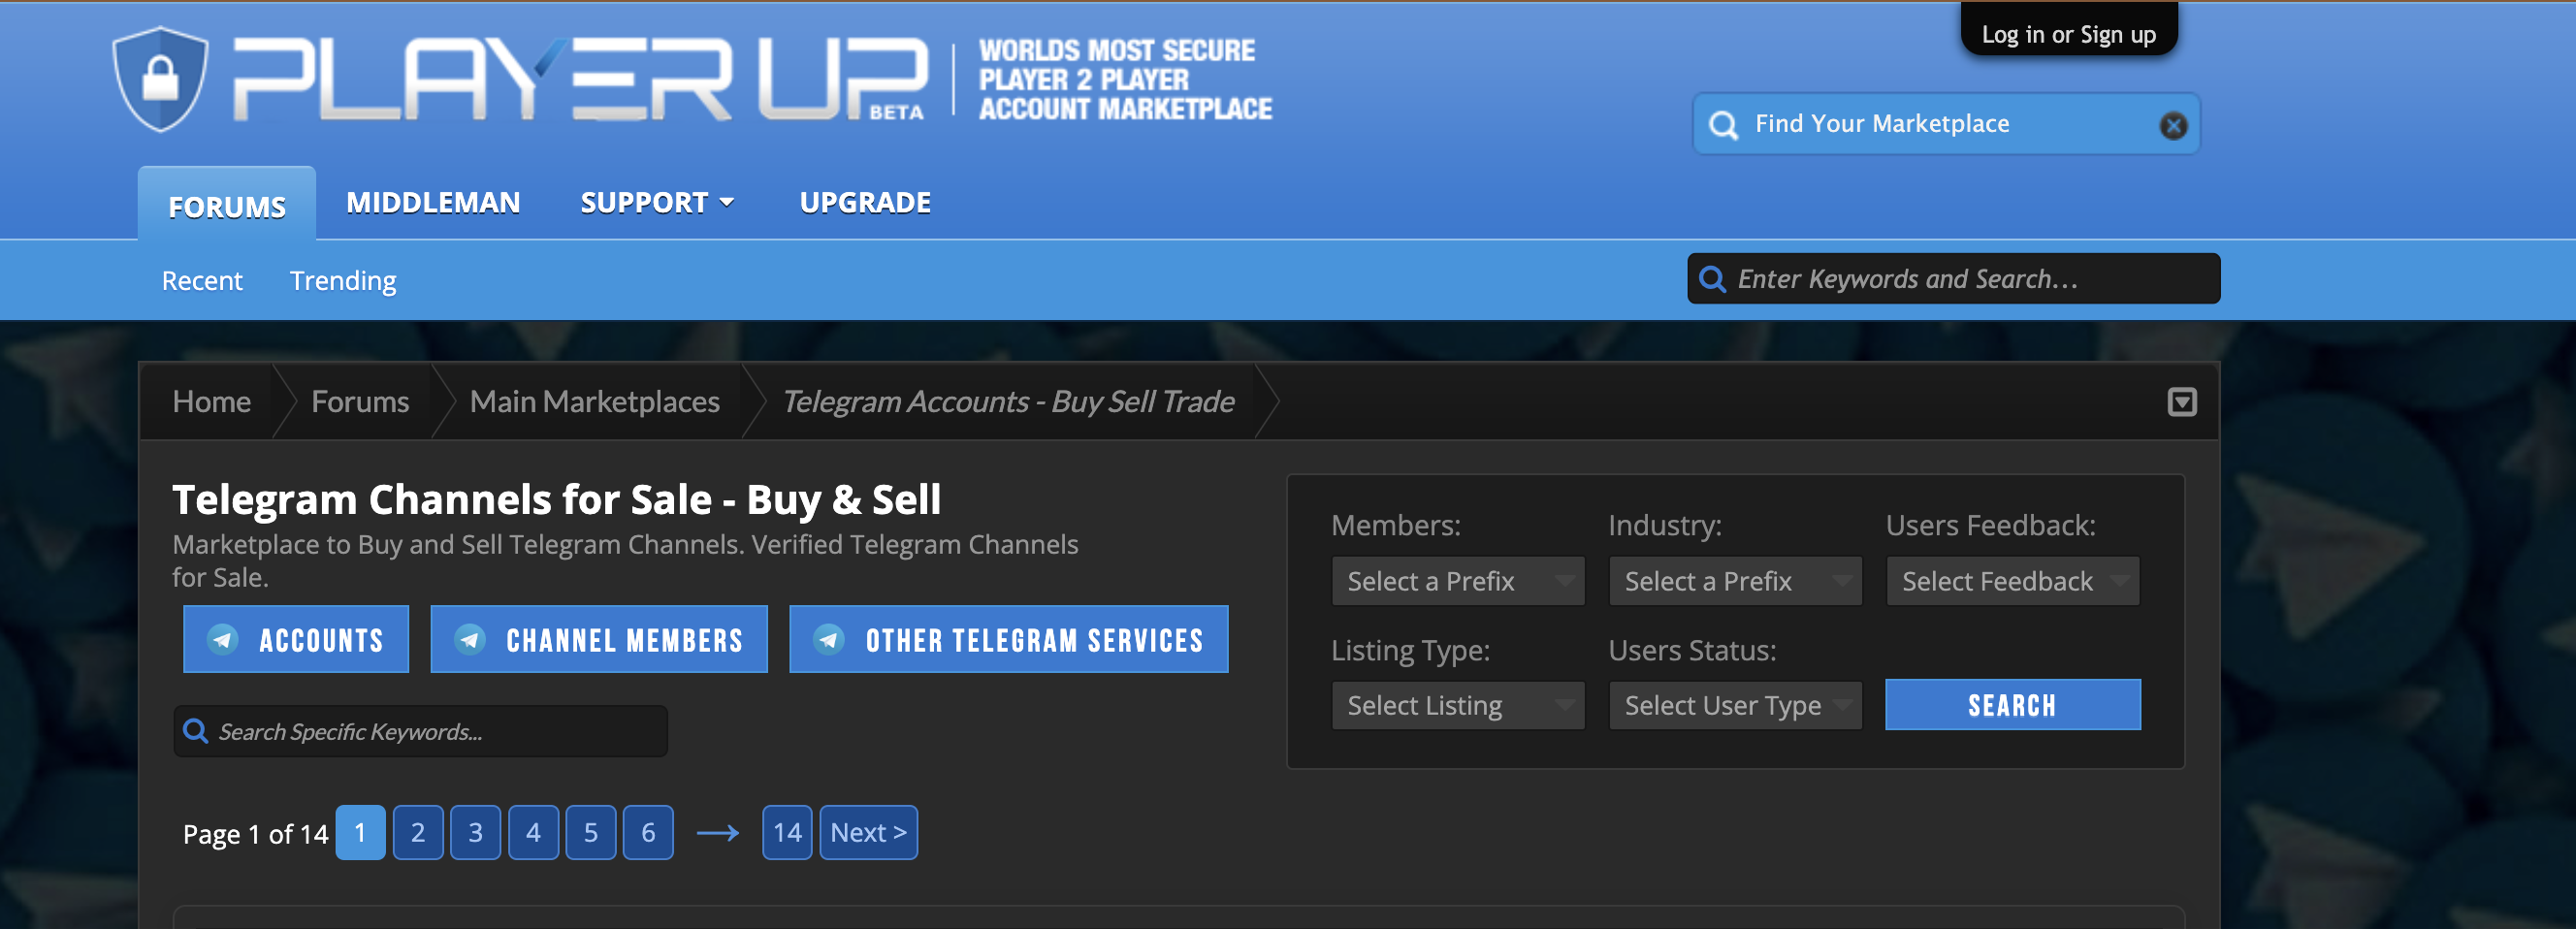Image resolution: width=2576 pixels, height=929 pixels.
Task: Open the Select User Type dropdown
Action: point(1735,705)
